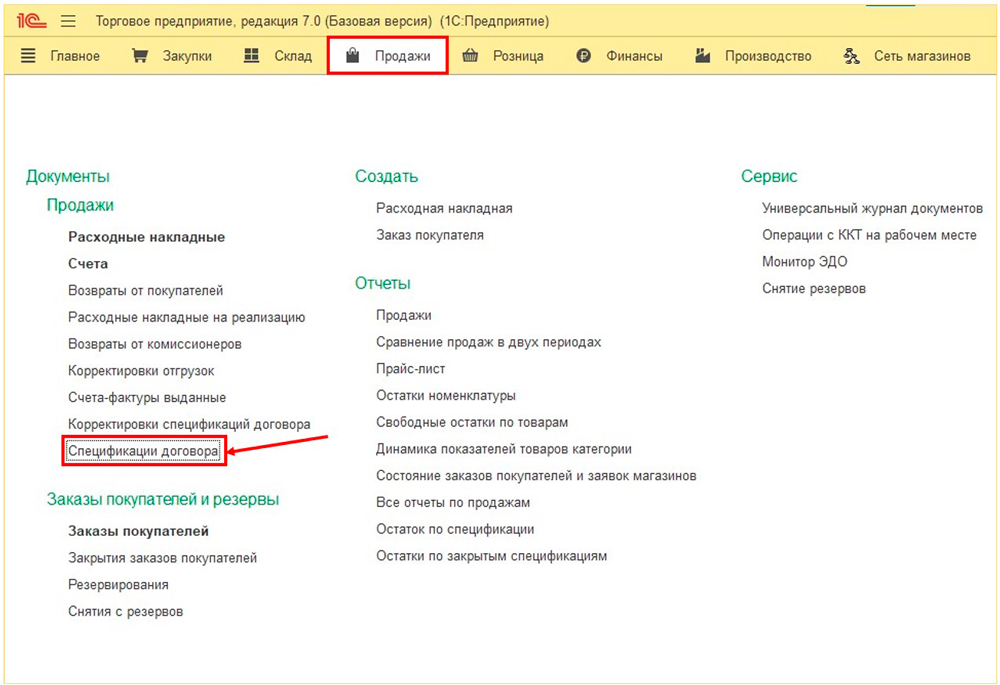Click the Сеть магазинов network icon
Viewport: 1000px width, 685px height.
pyautogui.click(x=852, y=56)
